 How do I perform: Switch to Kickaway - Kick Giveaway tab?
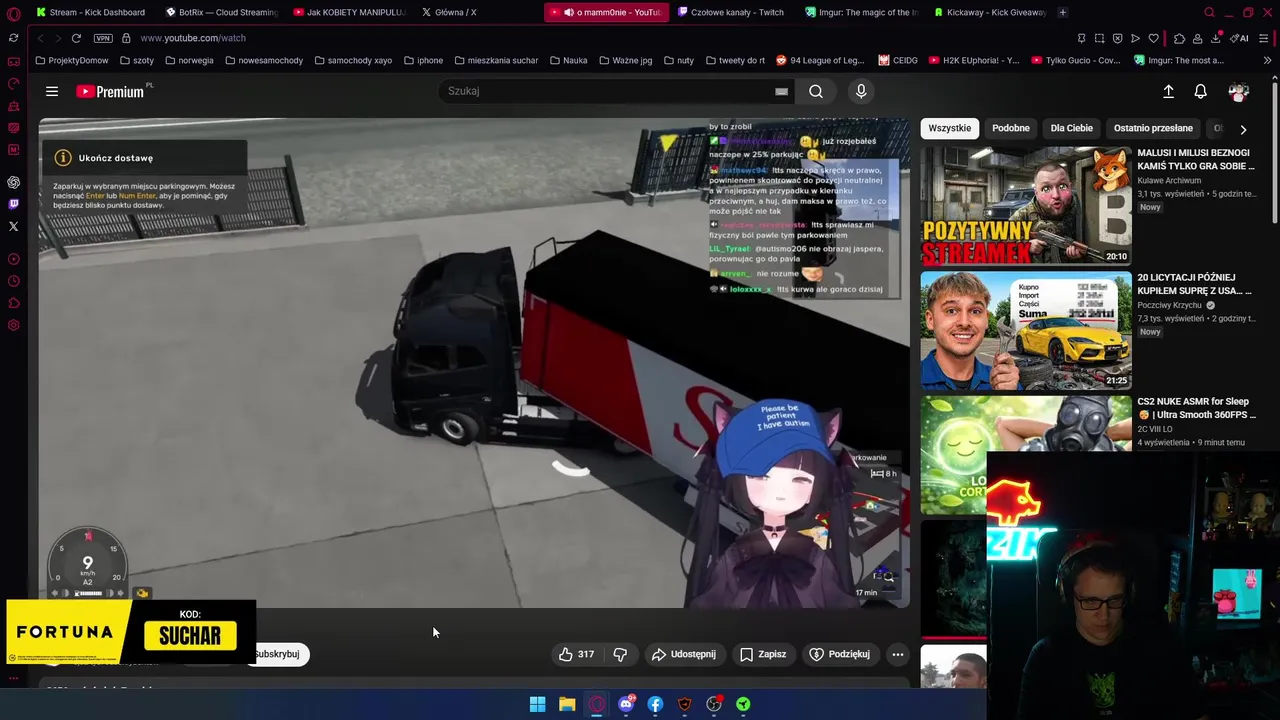tap(990, 12)
